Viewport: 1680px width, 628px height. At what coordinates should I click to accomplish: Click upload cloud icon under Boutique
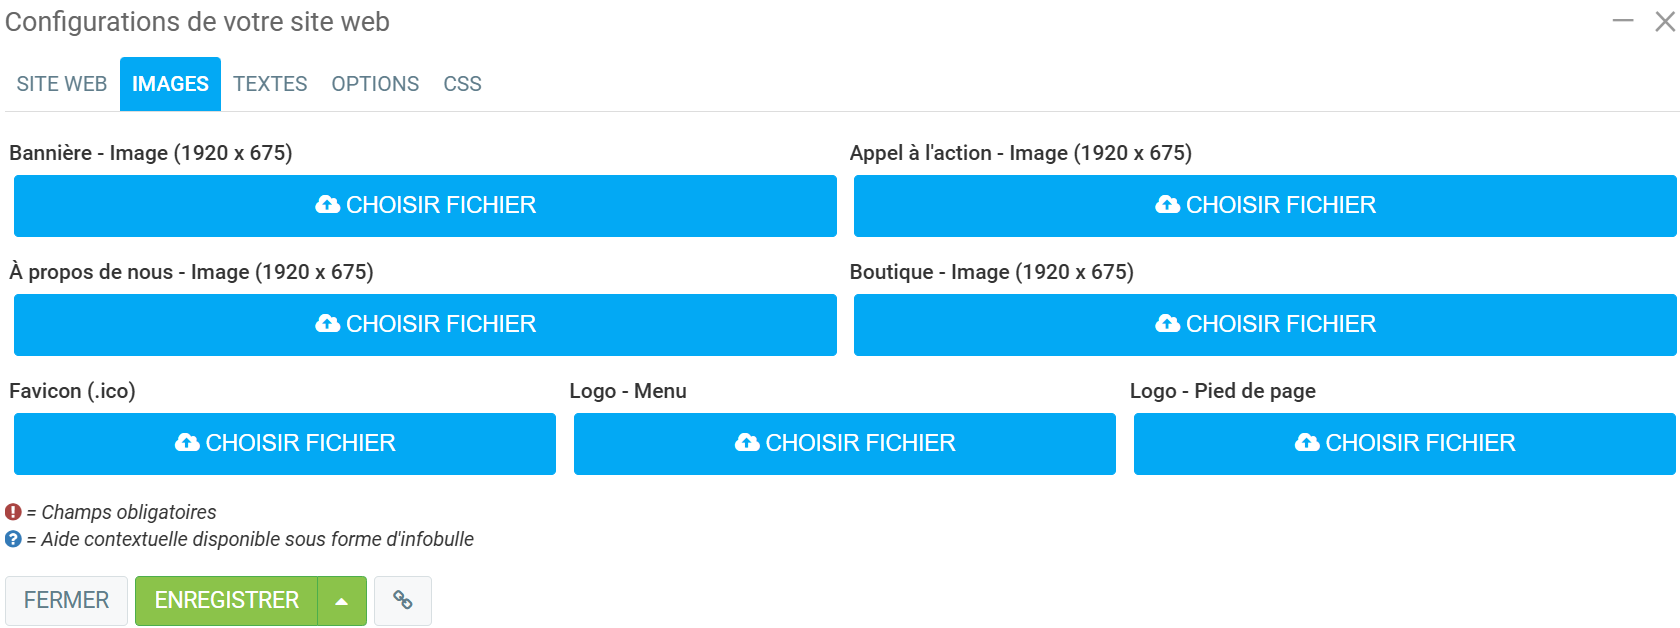coord(1167,324)
